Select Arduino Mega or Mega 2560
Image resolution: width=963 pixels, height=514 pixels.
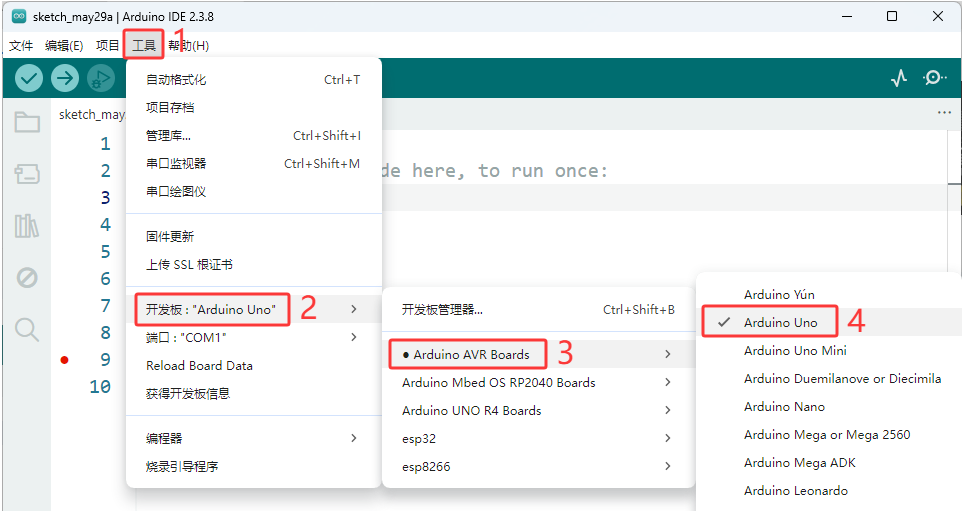[x=829, y=435]
